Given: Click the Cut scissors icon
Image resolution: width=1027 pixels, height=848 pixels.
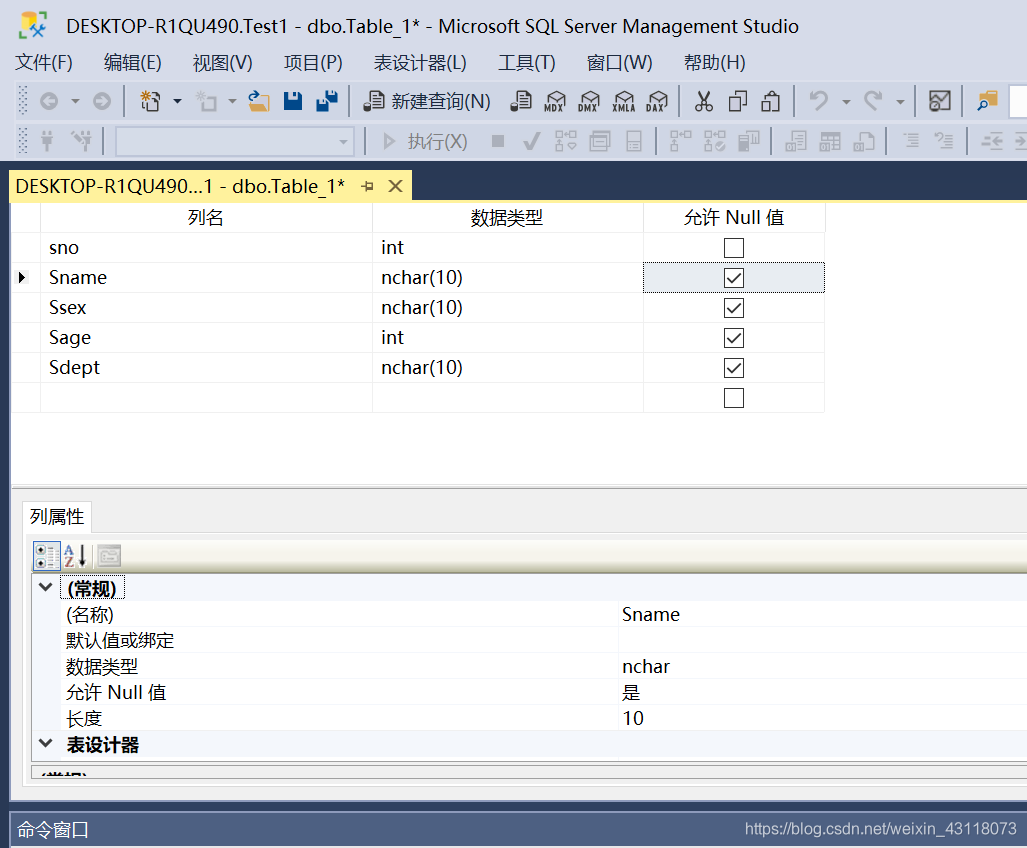Looking at the screenshot, I should [x=703, y=101].
